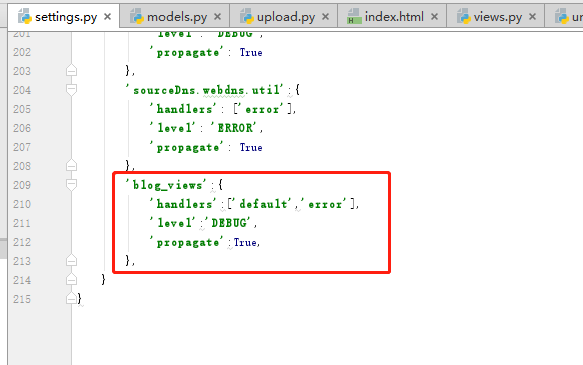Click the HTML file icon on index.html tab
Viewport: 583px width, 365px height.
pos(354,17)
